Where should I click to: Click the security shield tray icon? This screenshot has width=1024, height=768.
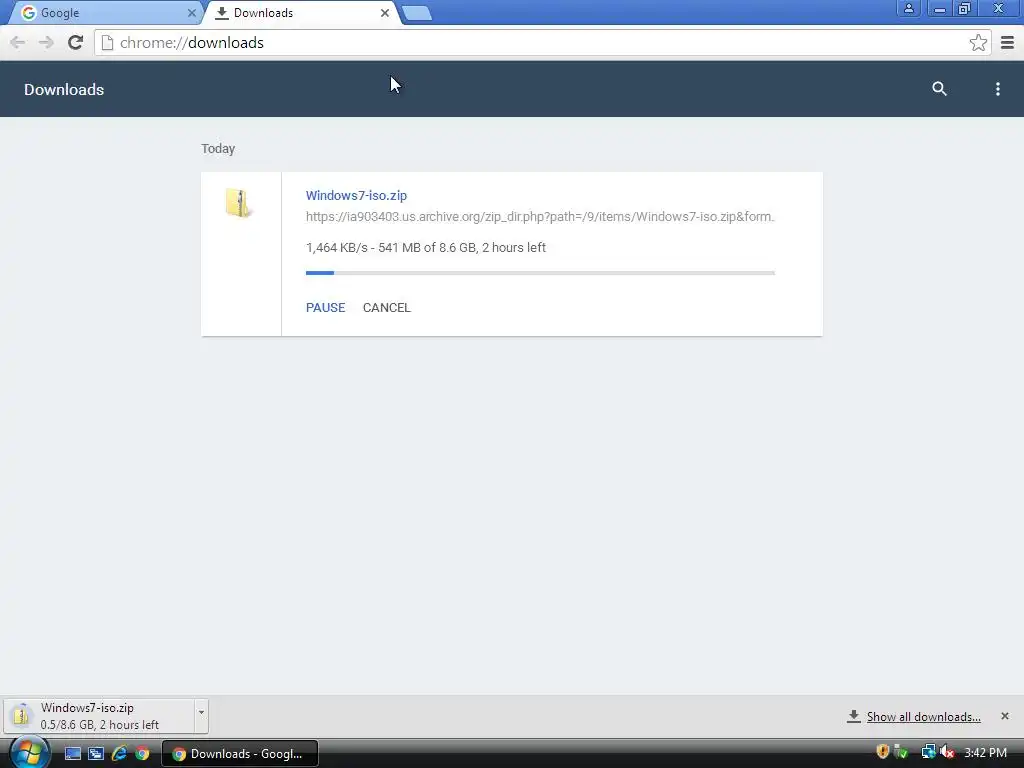[x=882, y=752]
